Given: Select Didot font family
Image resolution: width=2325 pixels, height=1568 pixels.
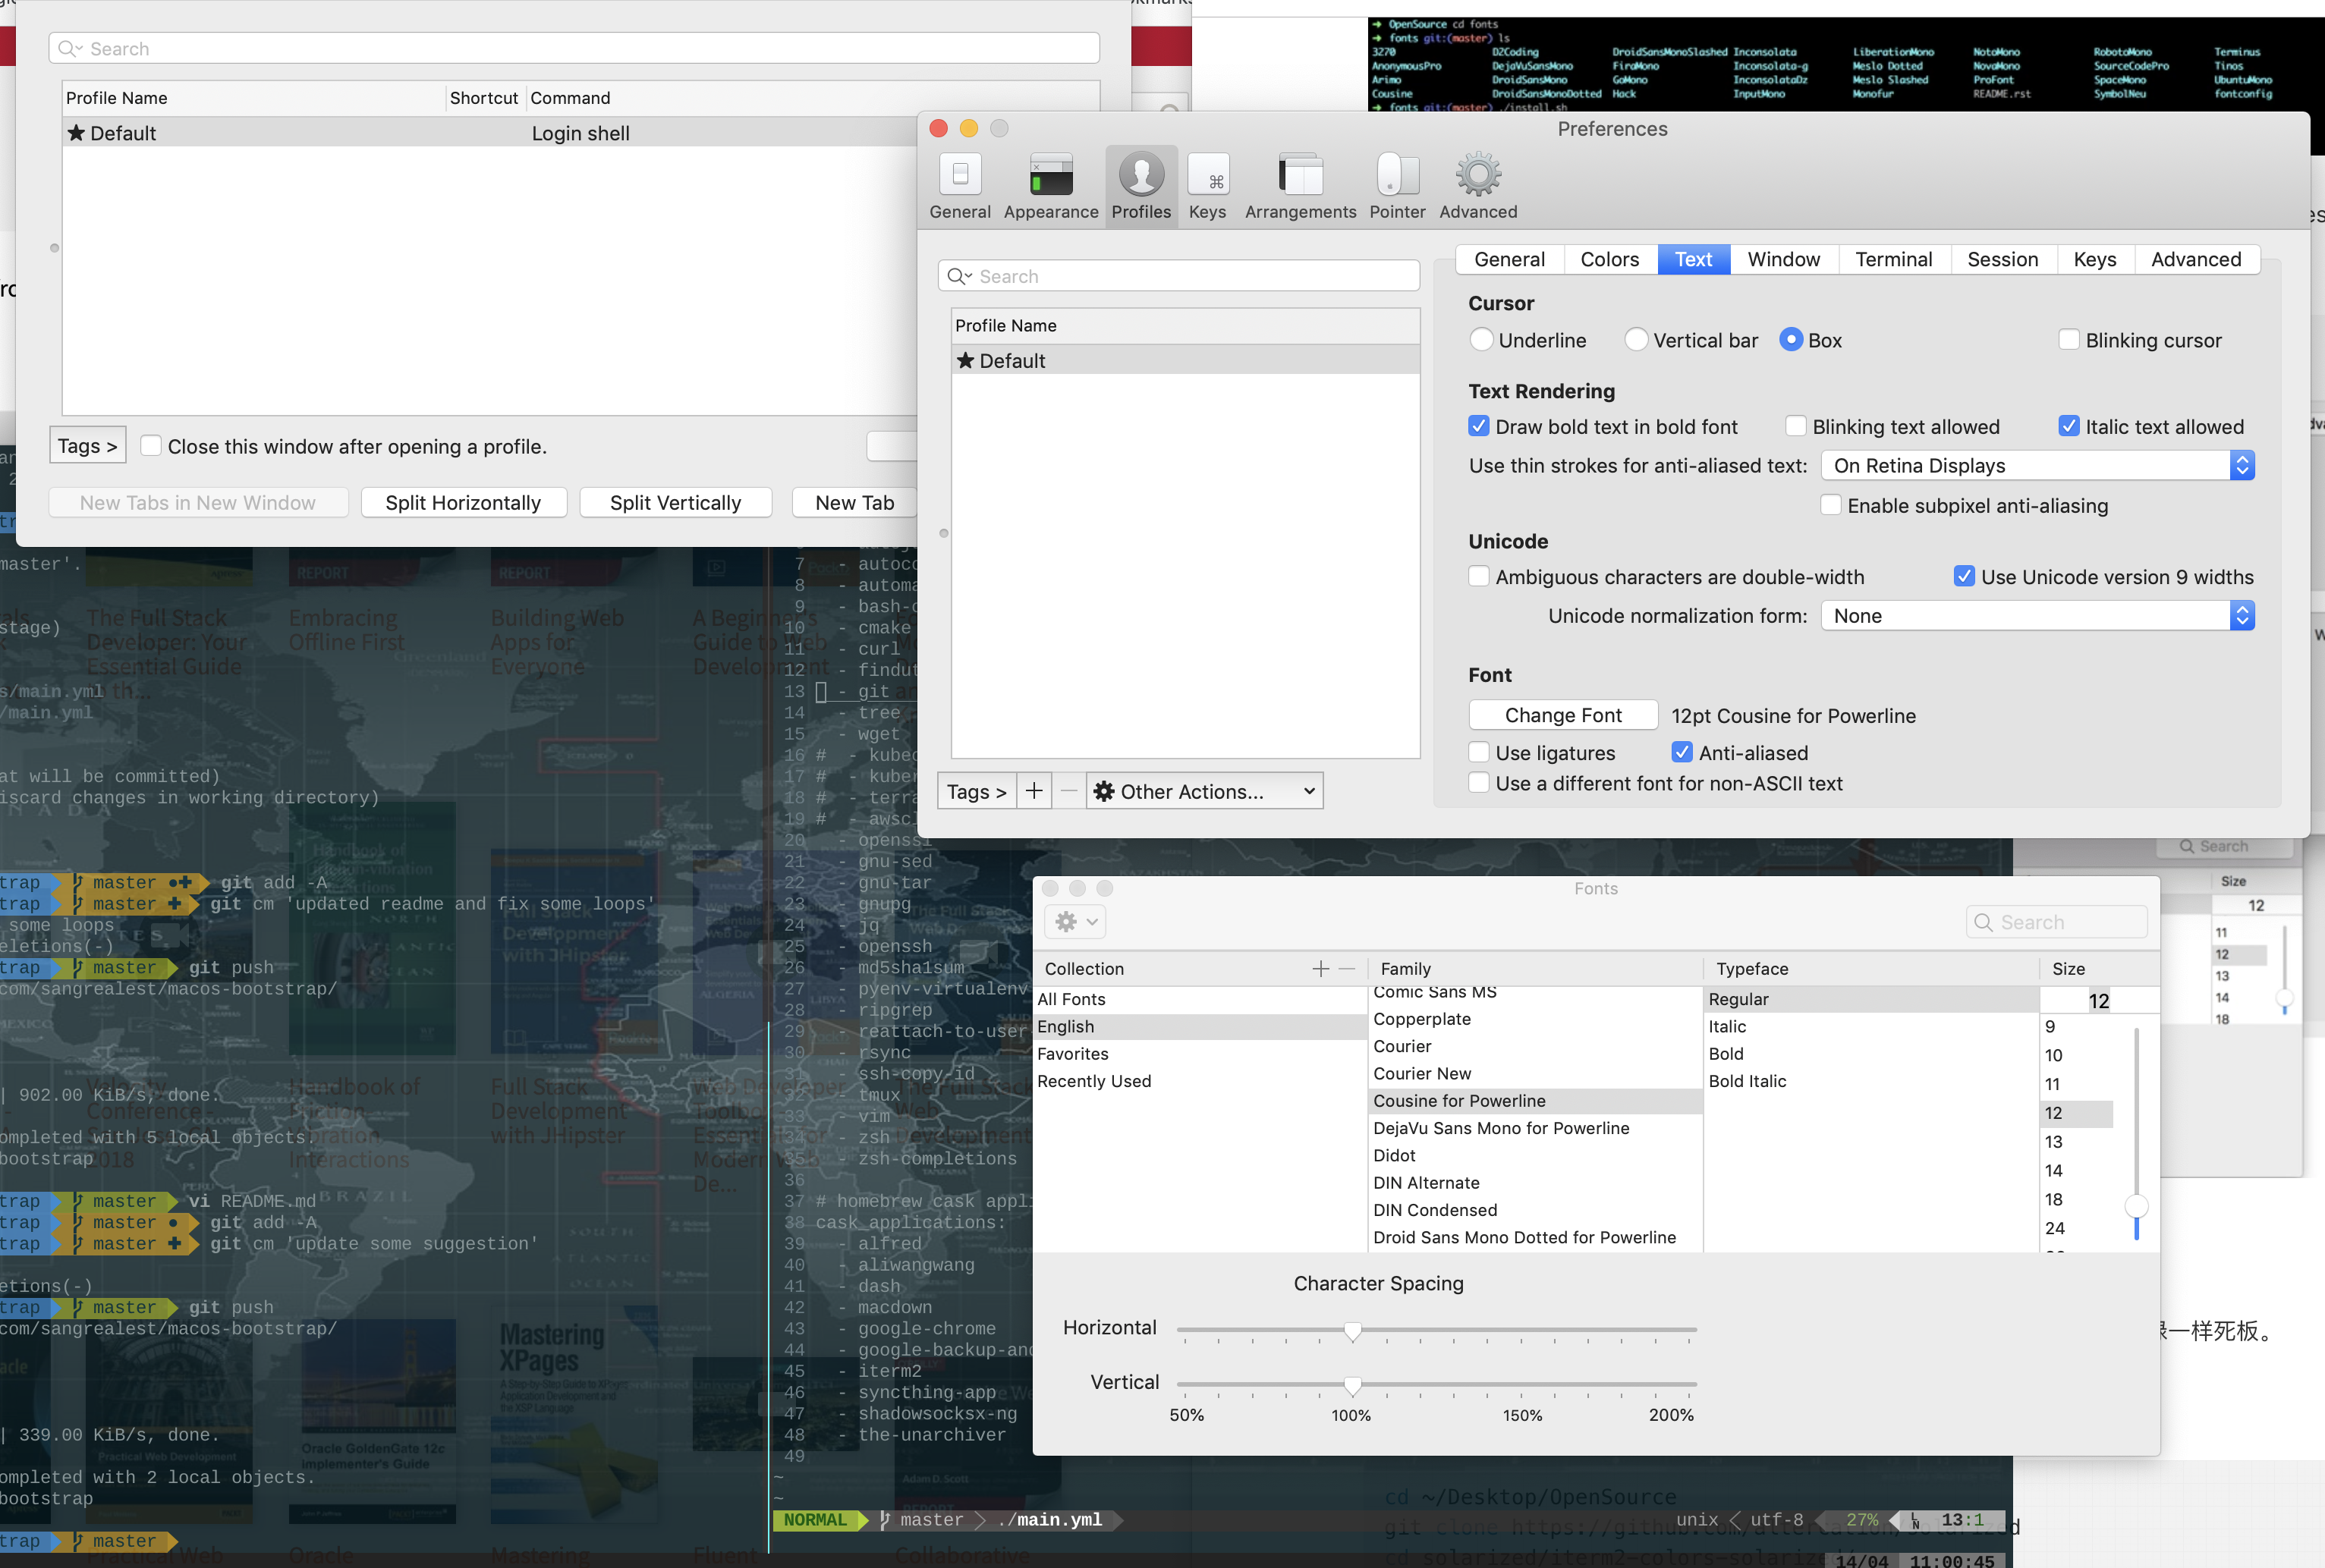Looking at the screenshot, I should (x=1534, y=1155).
